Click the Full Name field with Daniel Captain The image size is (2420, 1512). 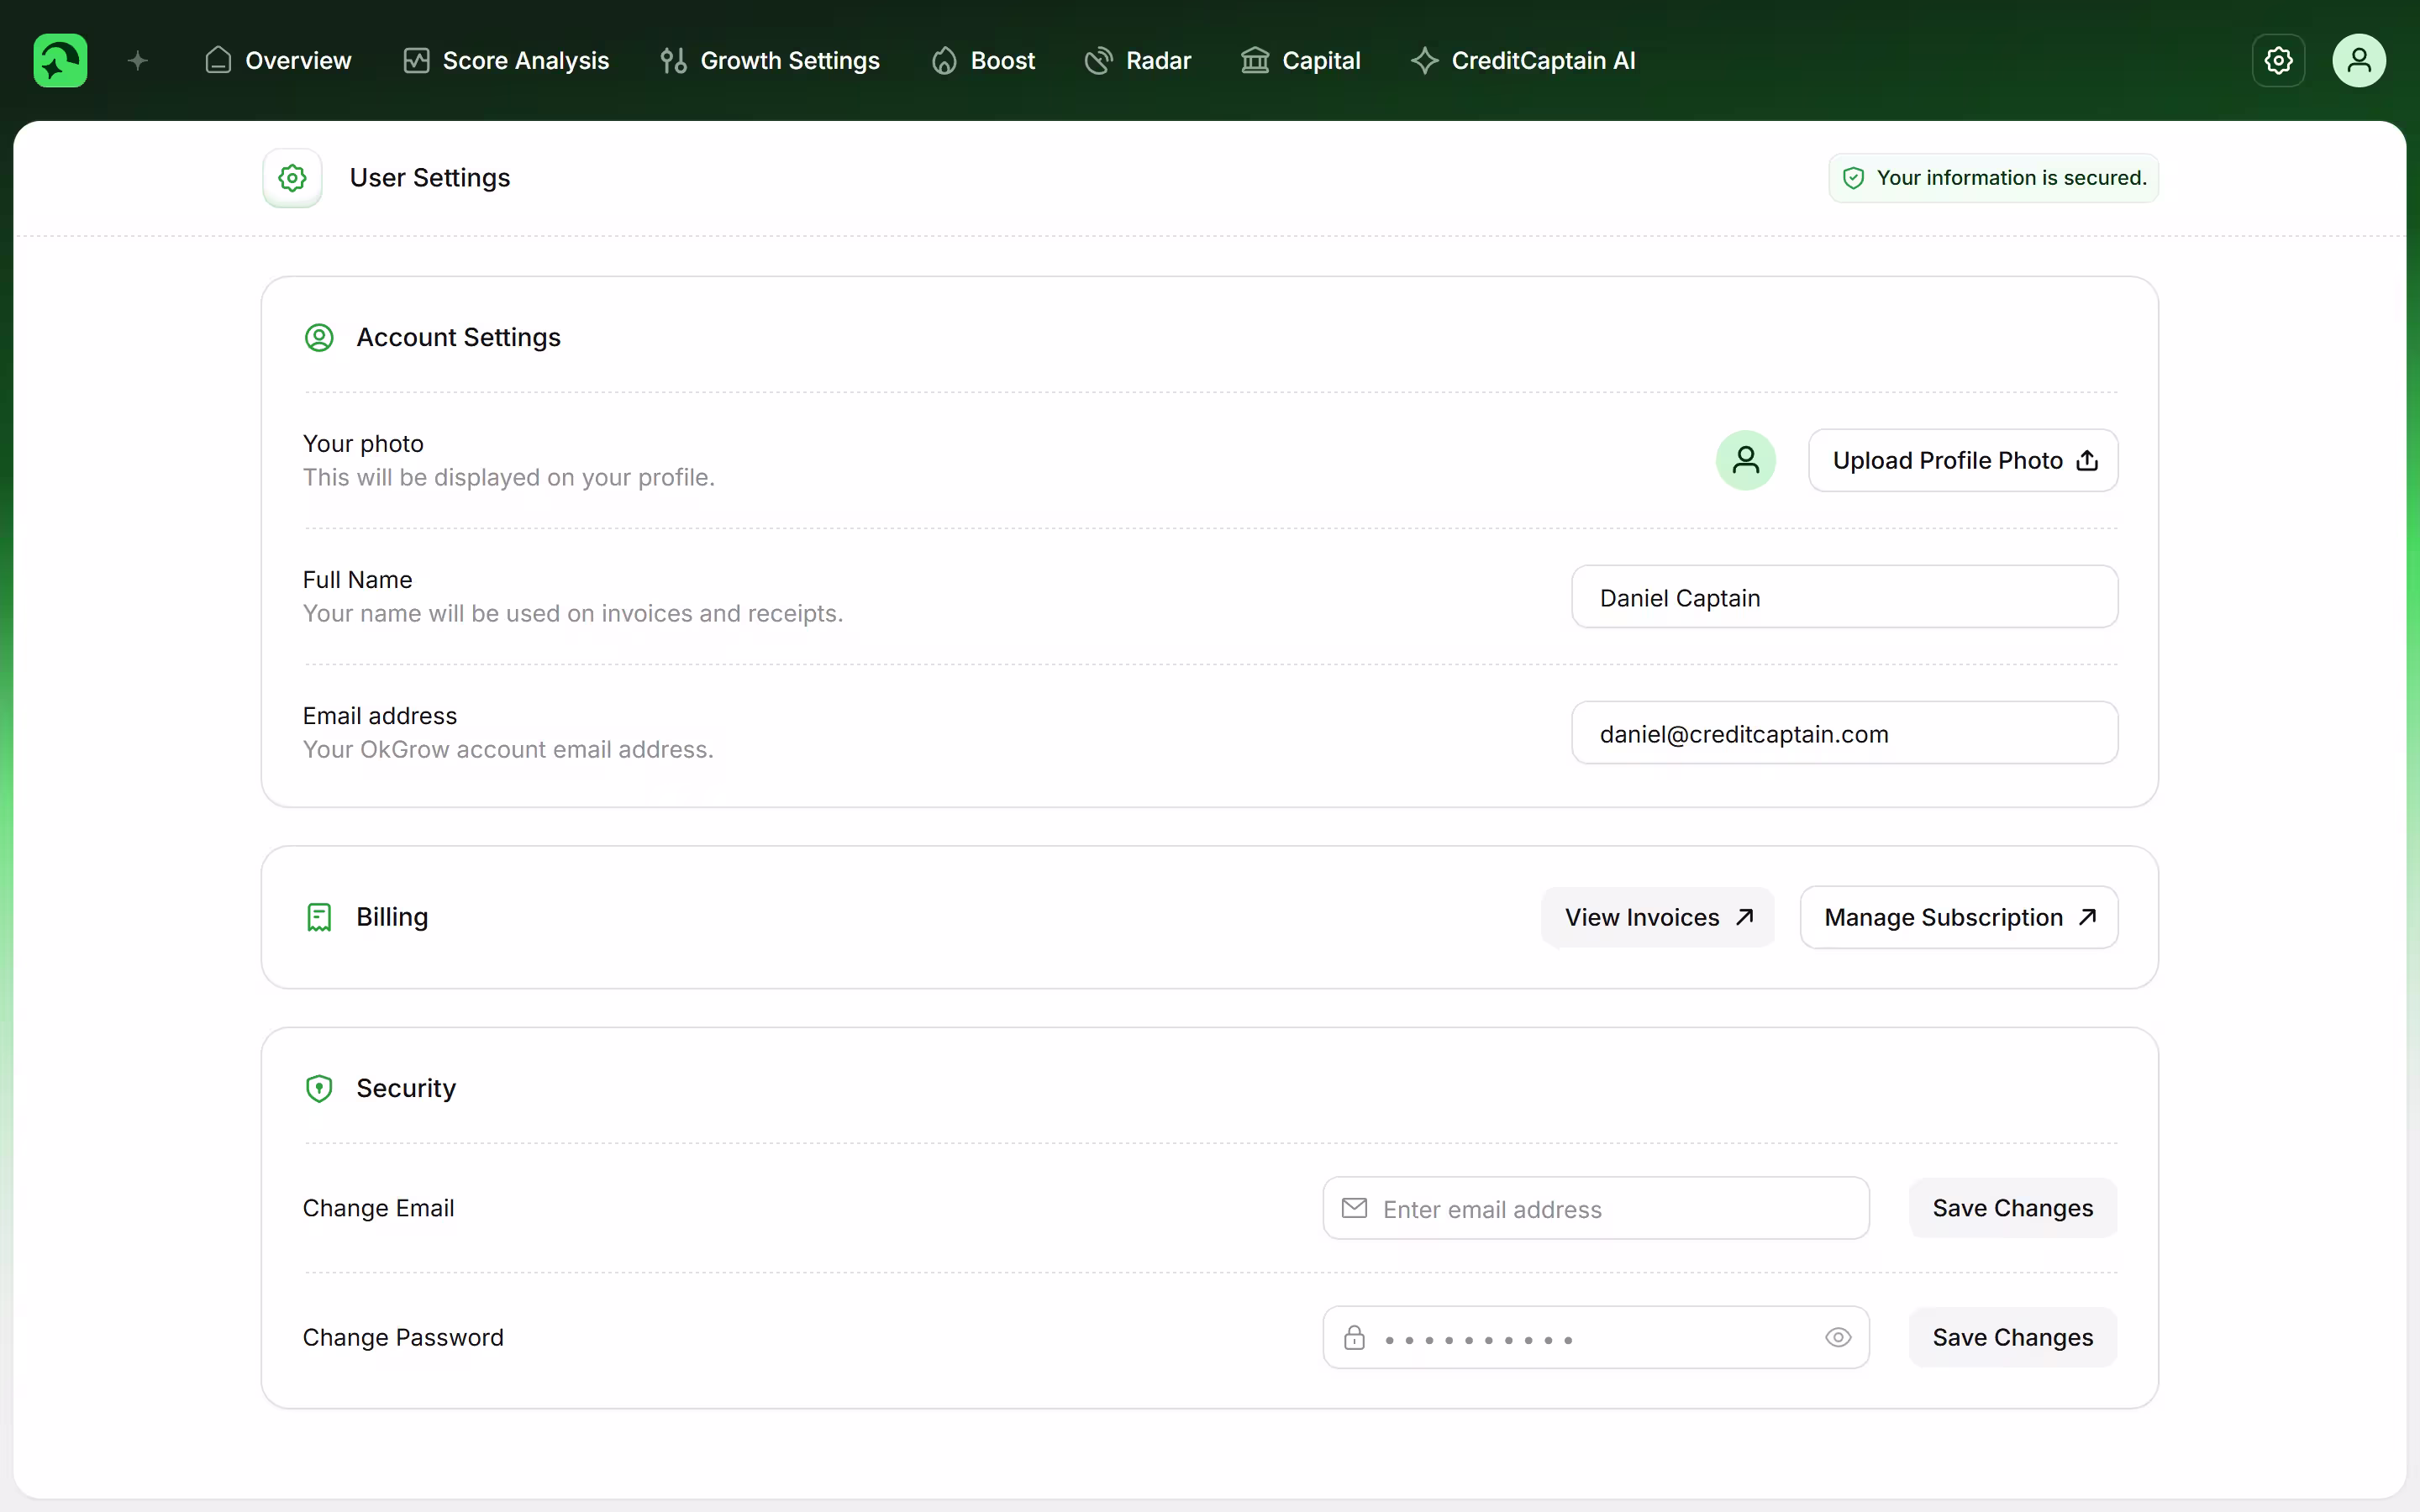pos(1844,597)
